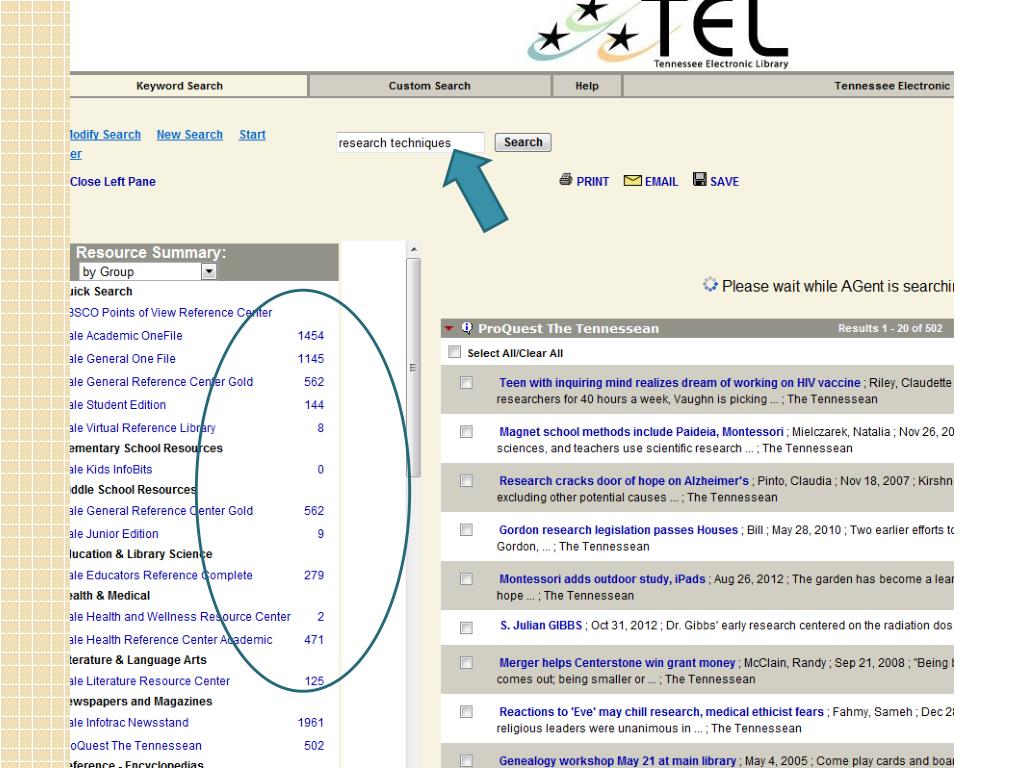Image resolution: width=1024 pixels, height=768 pixels.
Task: Click the 'research techniques' search field
Action: click(410, 142)
